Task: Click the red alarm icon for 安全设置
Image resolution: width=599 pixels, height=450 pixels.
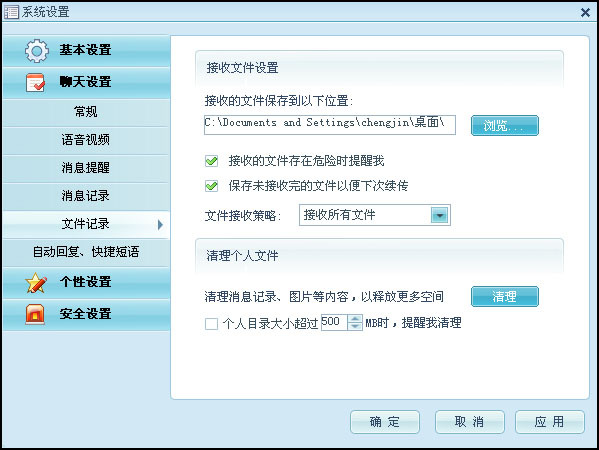Action: [x=35, y=314]
